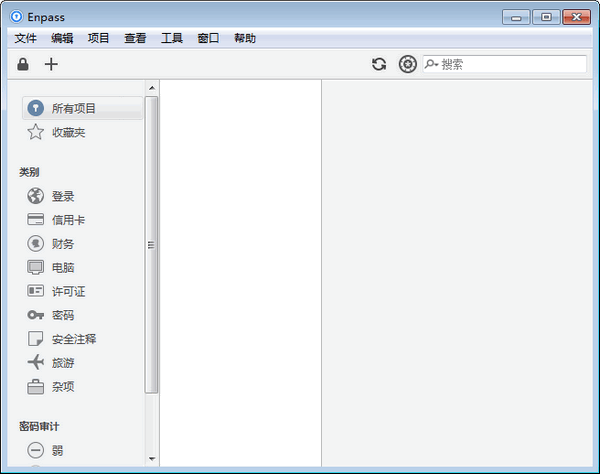
Task: Click the 许可证 ID card icon
Action: coord(36,291)
